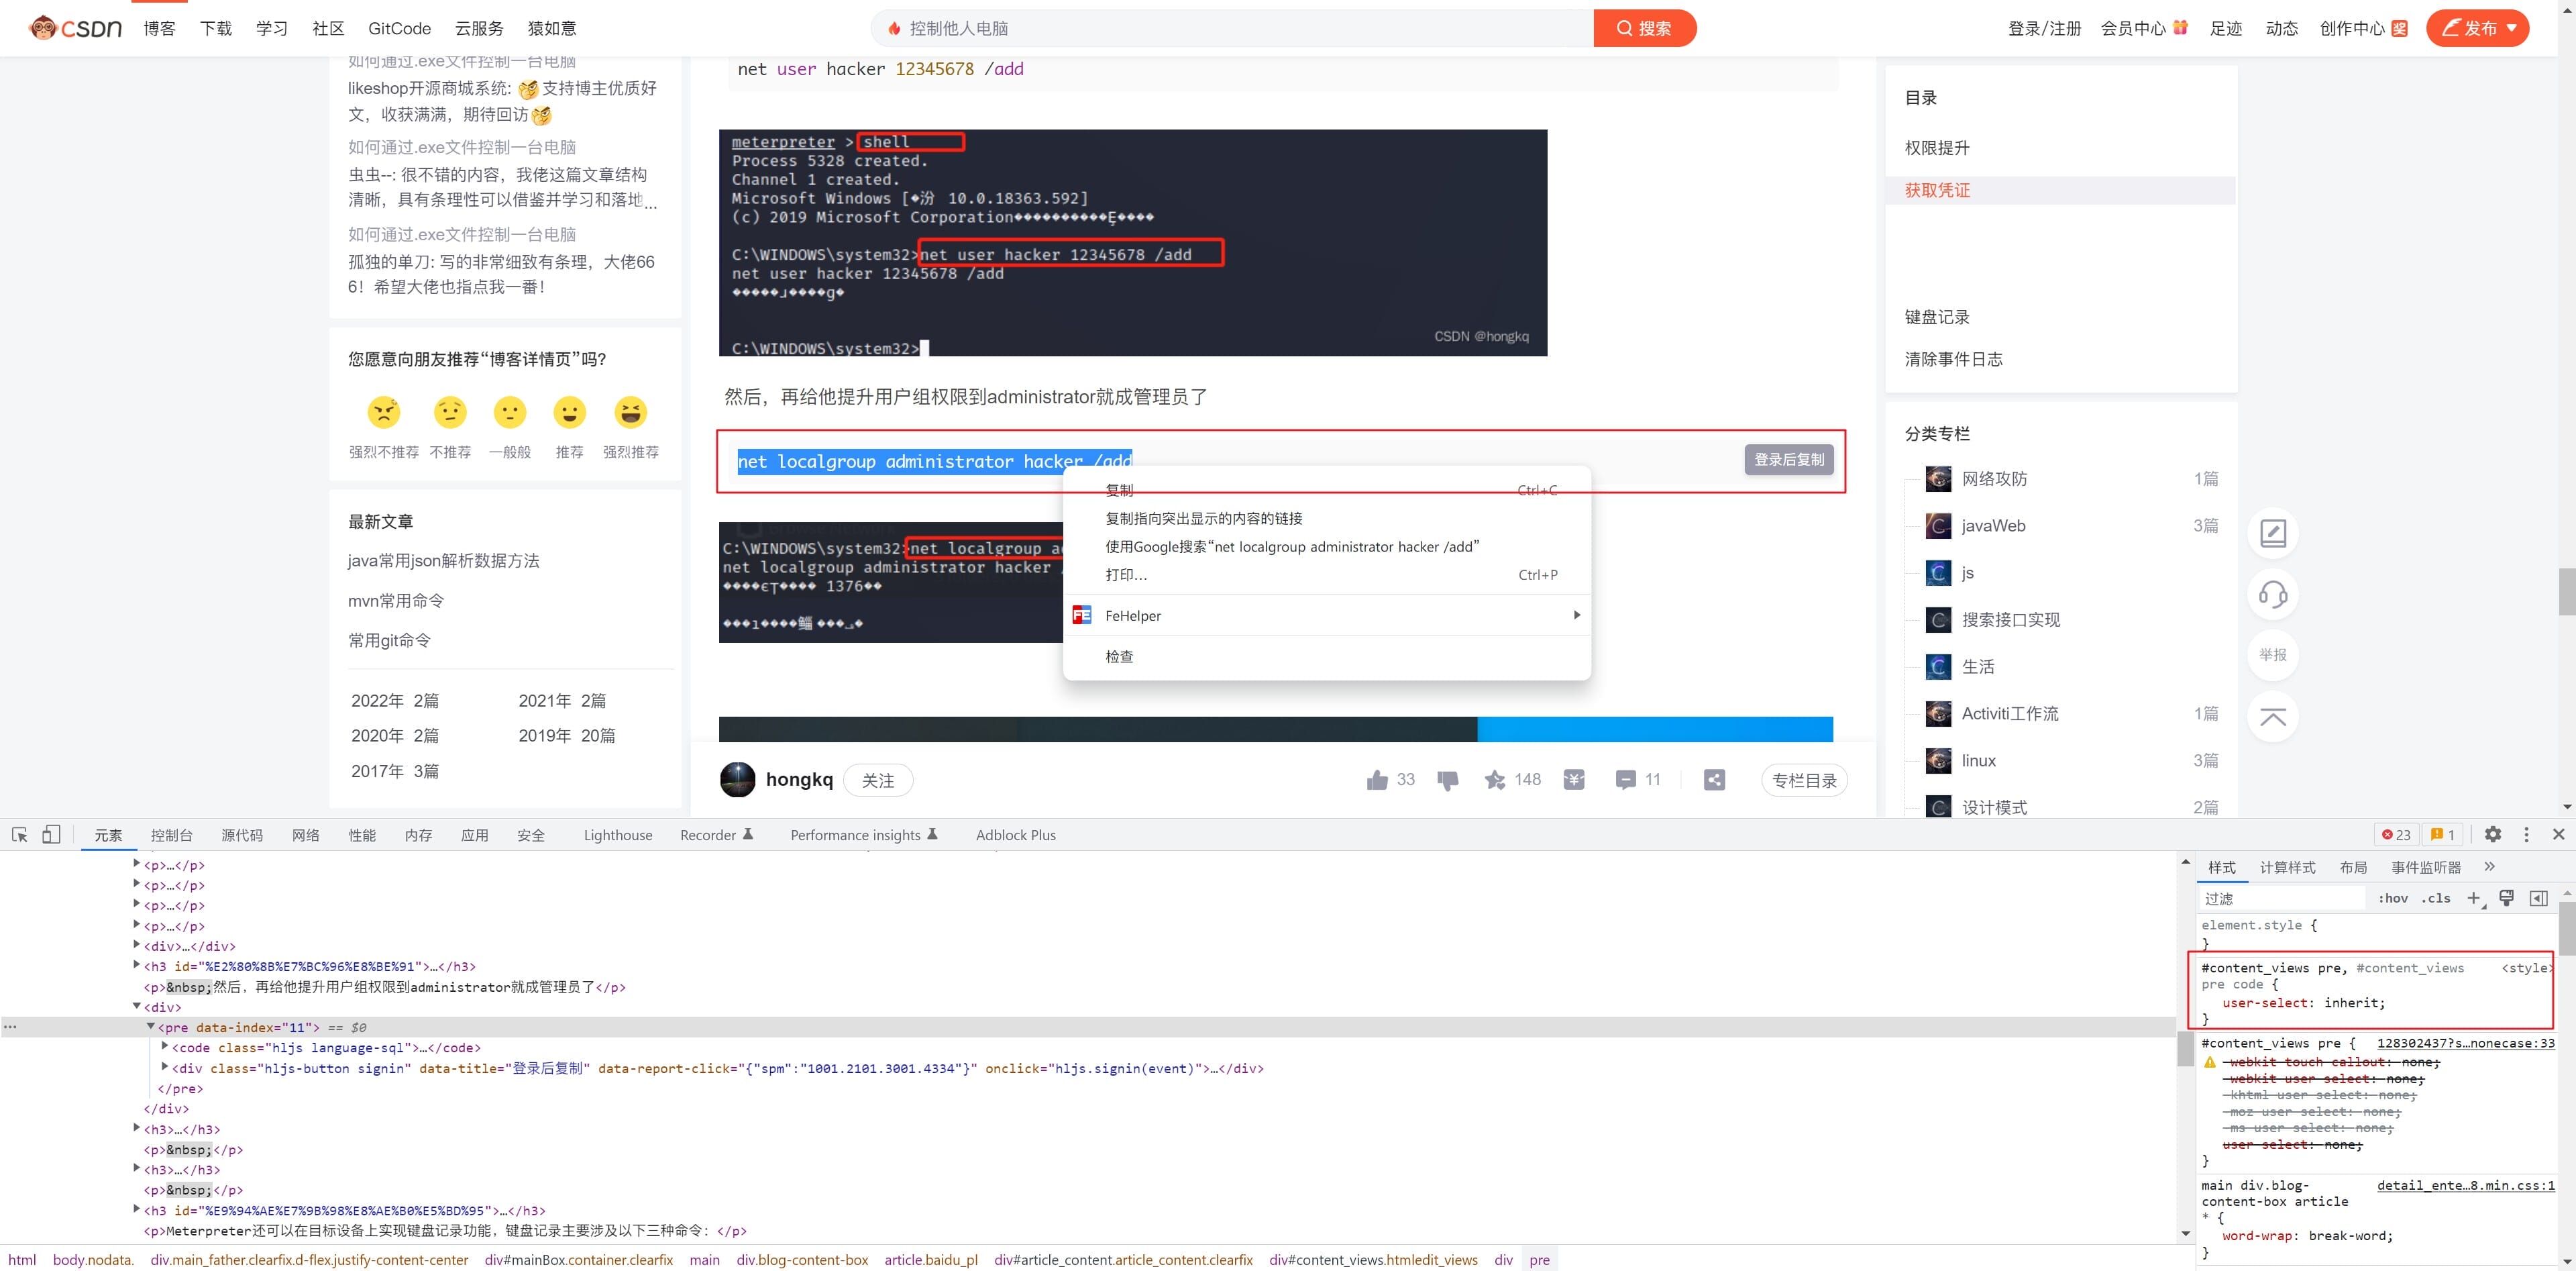Activate DevTools element inspector picker icon
This screenshot has height=1271, width=2576.
coord(19,834)
